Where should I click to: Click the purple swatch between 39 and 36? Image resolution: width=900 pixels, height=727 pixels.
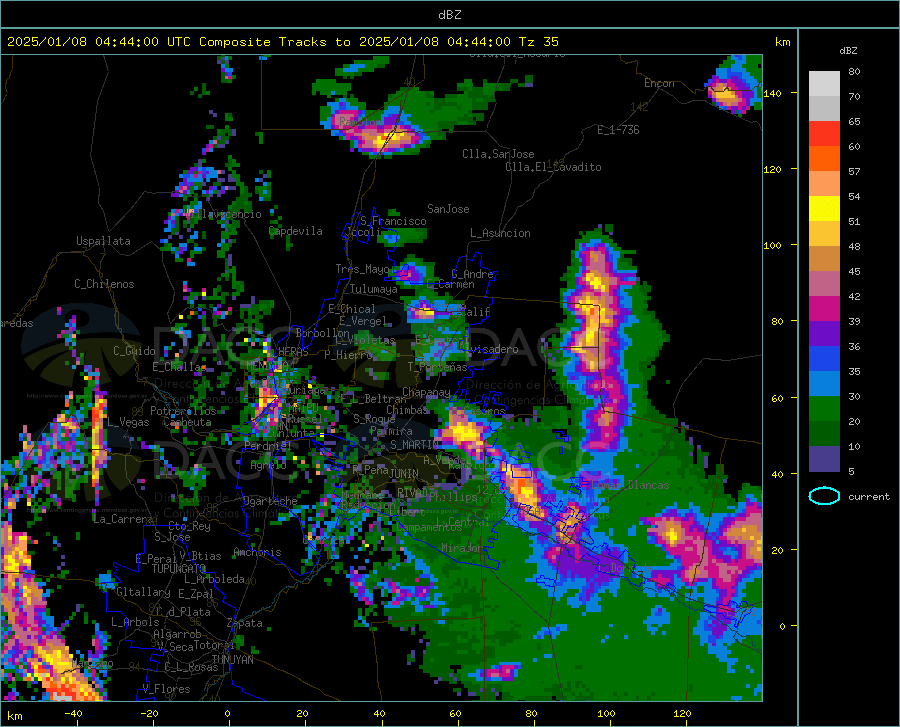[x=824, y=334]
